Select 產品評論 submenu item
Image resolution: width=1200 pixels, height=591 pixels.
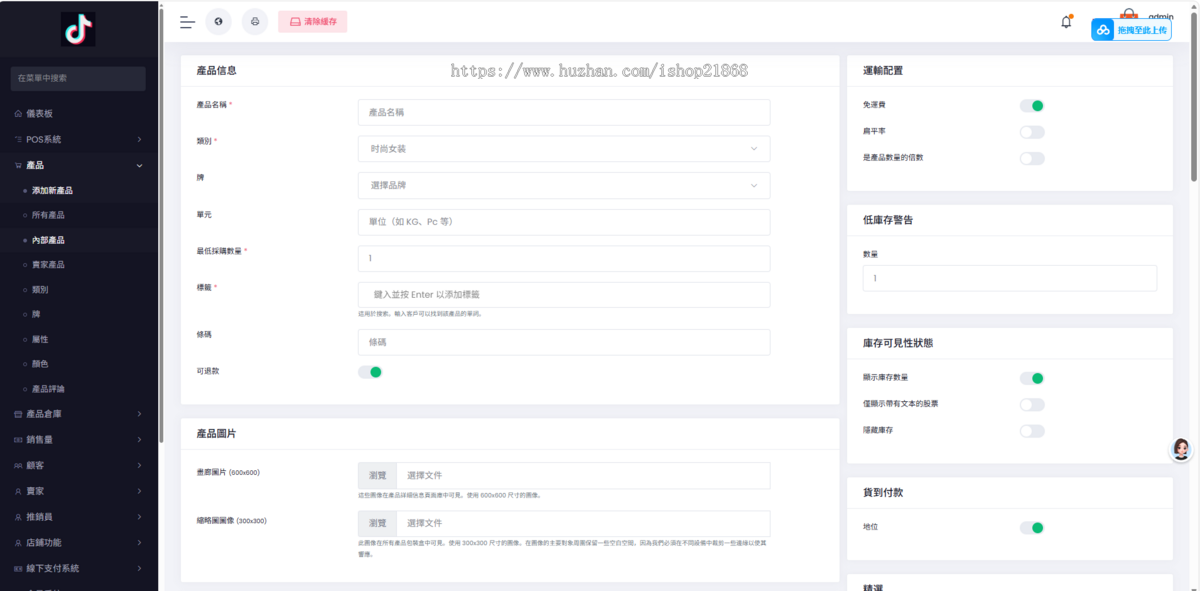coord(48,389)
